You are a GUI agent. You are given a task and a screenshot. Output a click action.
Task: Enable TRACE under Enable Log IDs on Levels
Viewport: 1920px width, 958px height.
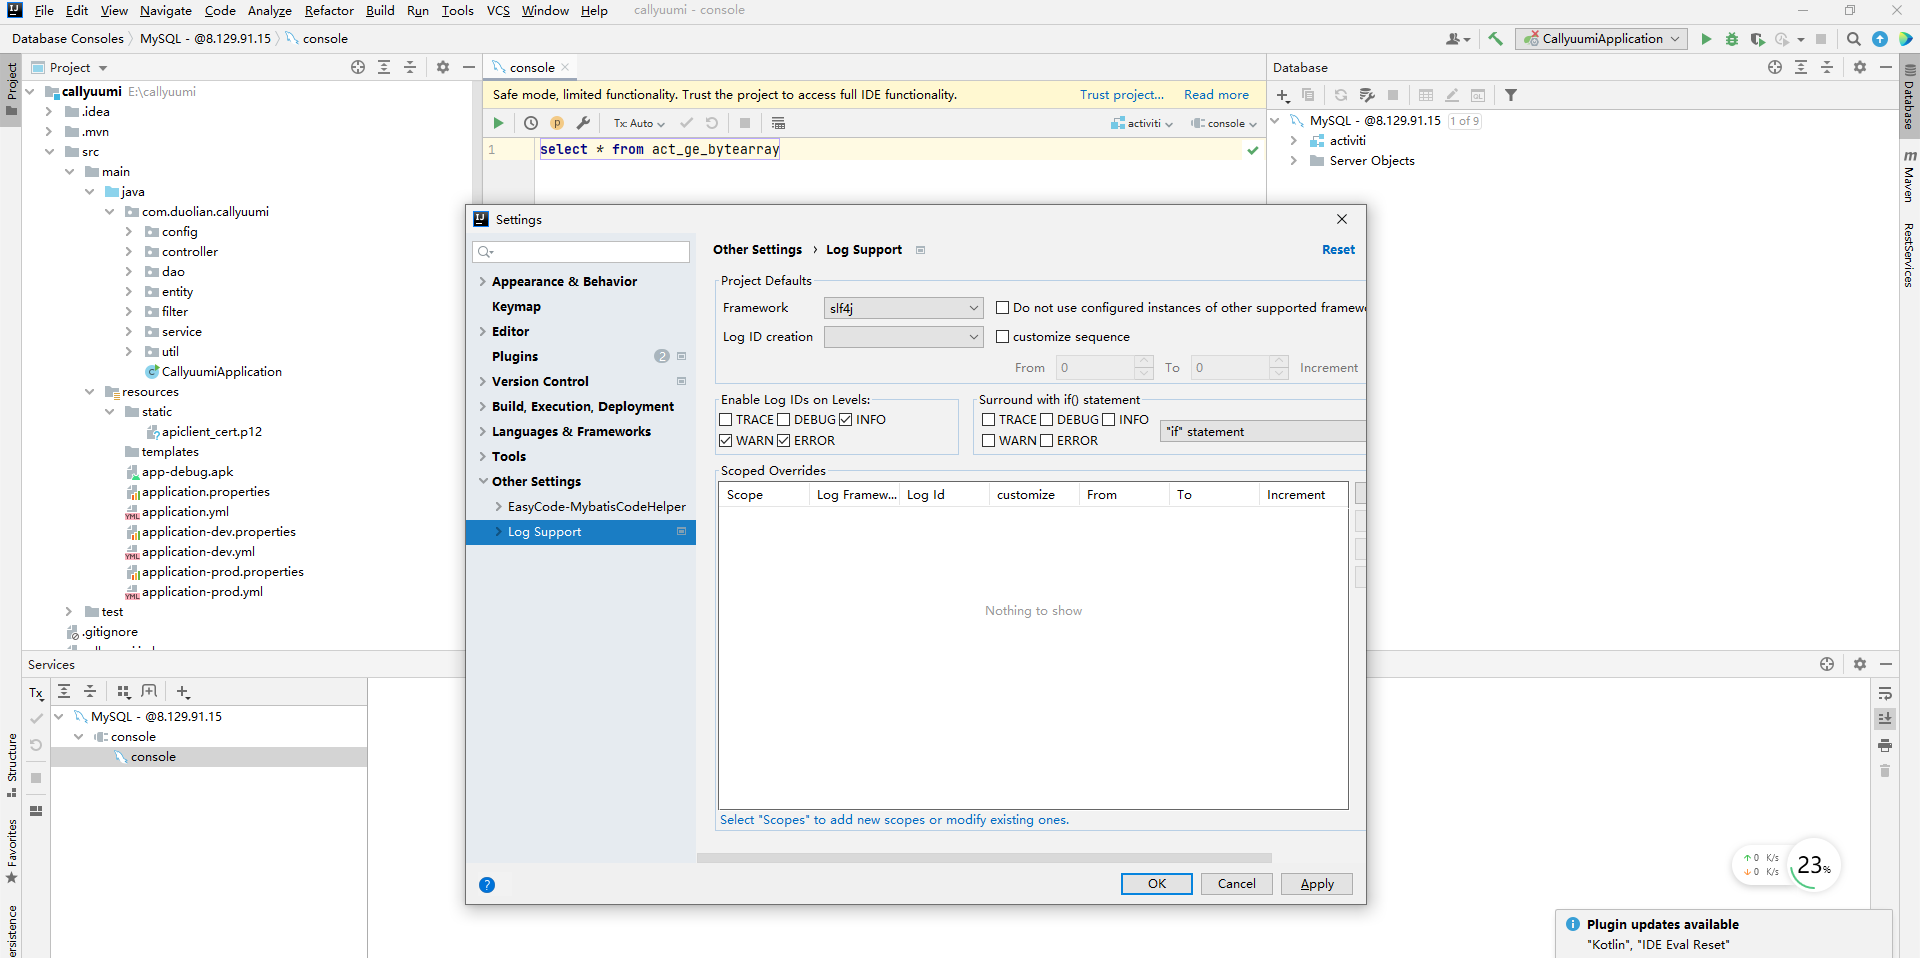pos(726,420)
